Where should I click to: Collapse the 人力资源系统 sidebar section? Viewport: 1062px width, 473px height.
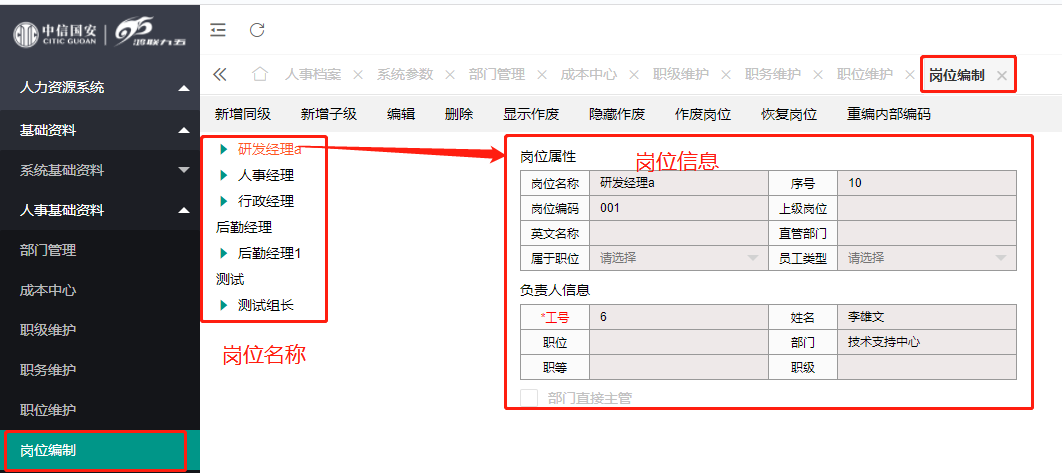183,89
